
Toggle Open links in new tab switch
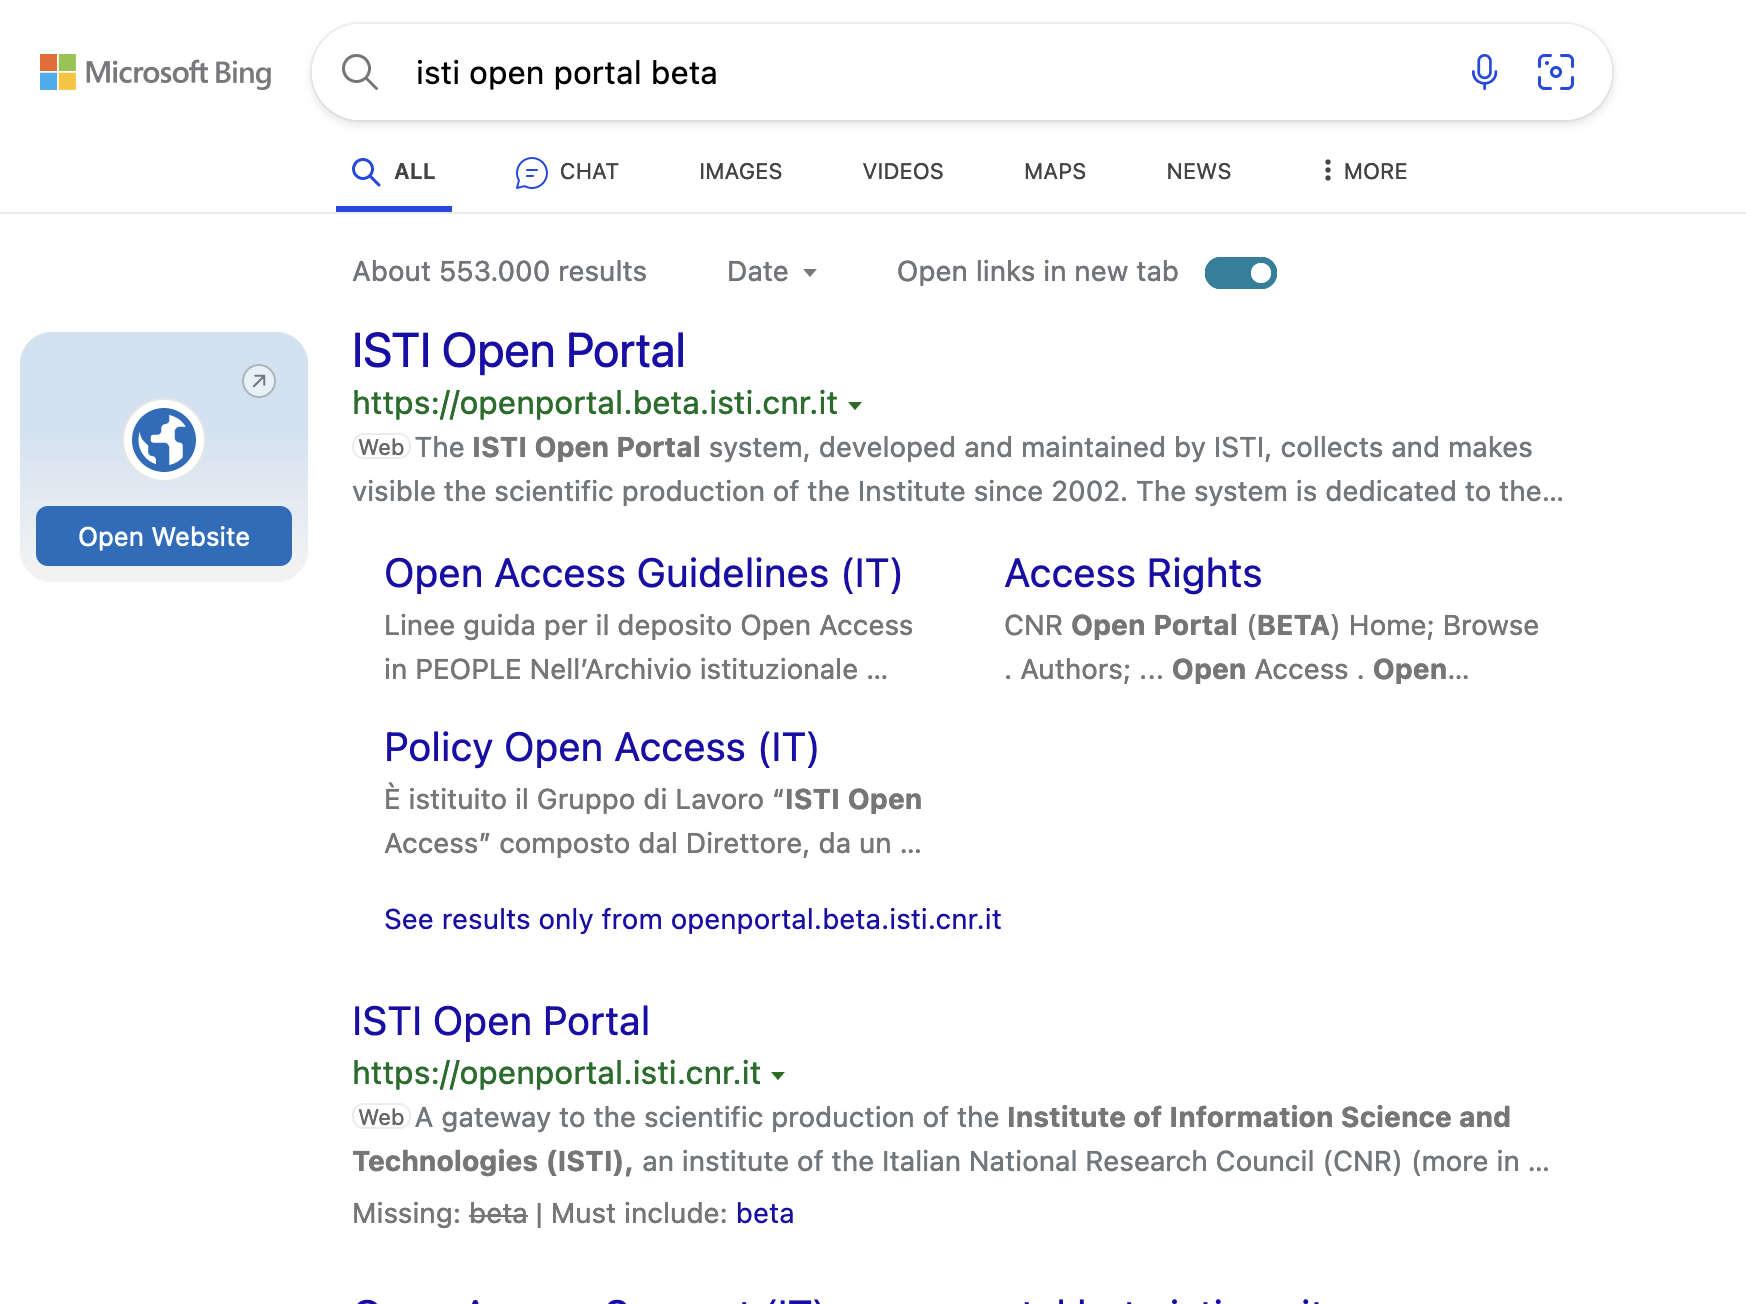click(1240, 272)
